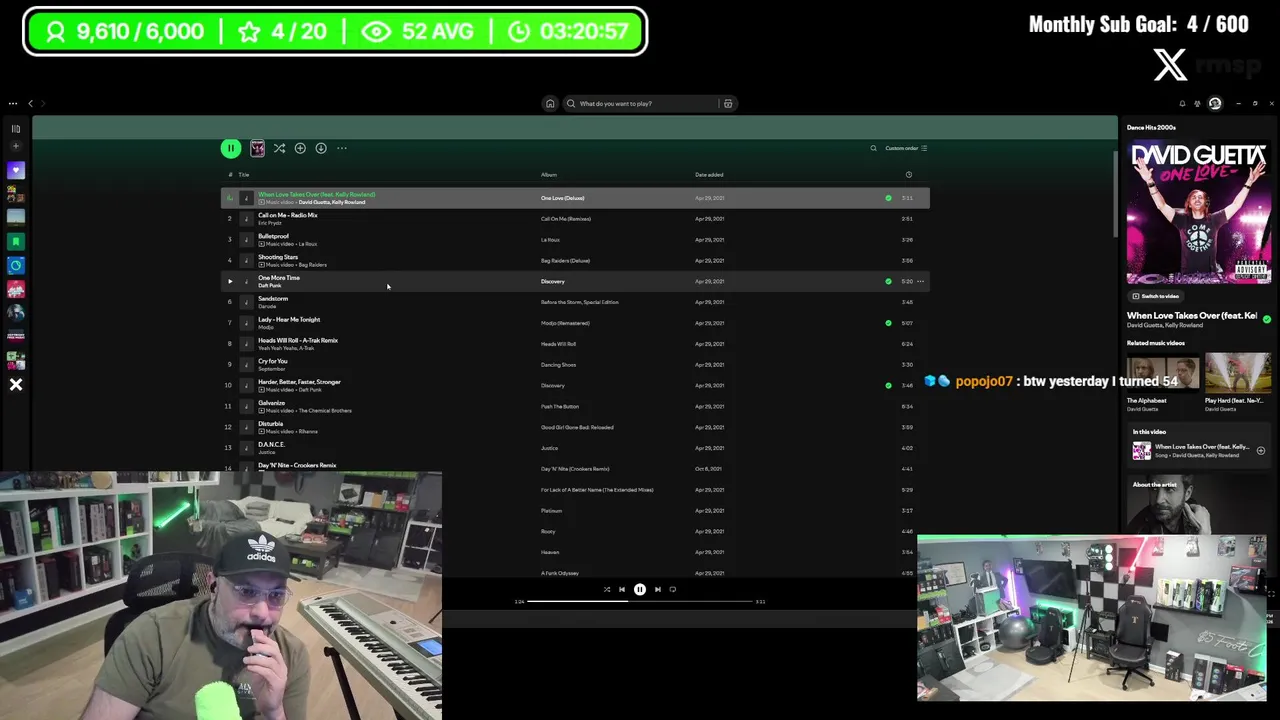Click the playlist video preview thumbnail
The height and width of the screenshot is (720, 1280).
[x=257, y=148]
